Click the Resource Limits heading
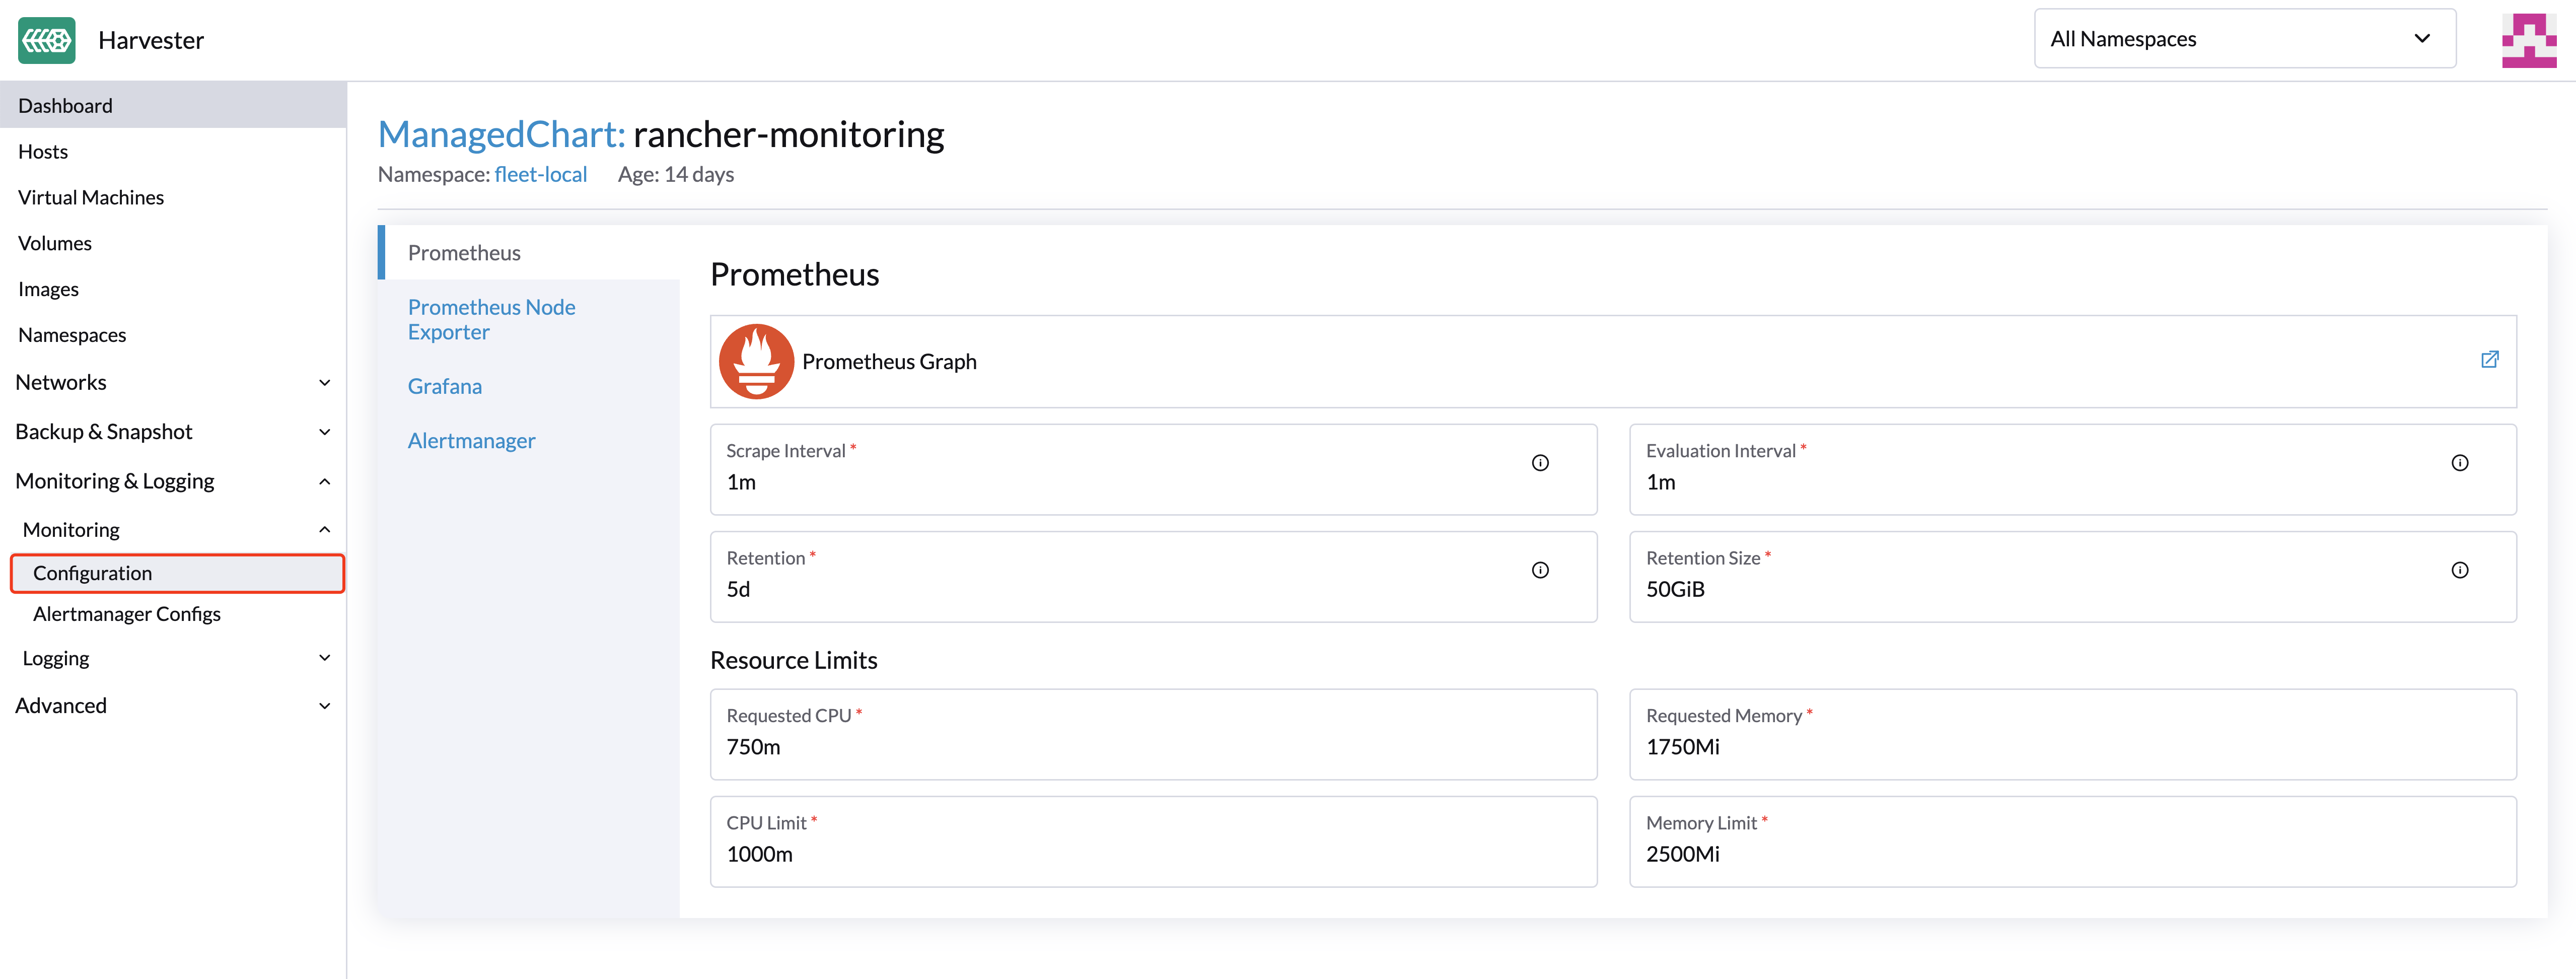The height and width of the screenshot is (979, 2576). point(794,660)
